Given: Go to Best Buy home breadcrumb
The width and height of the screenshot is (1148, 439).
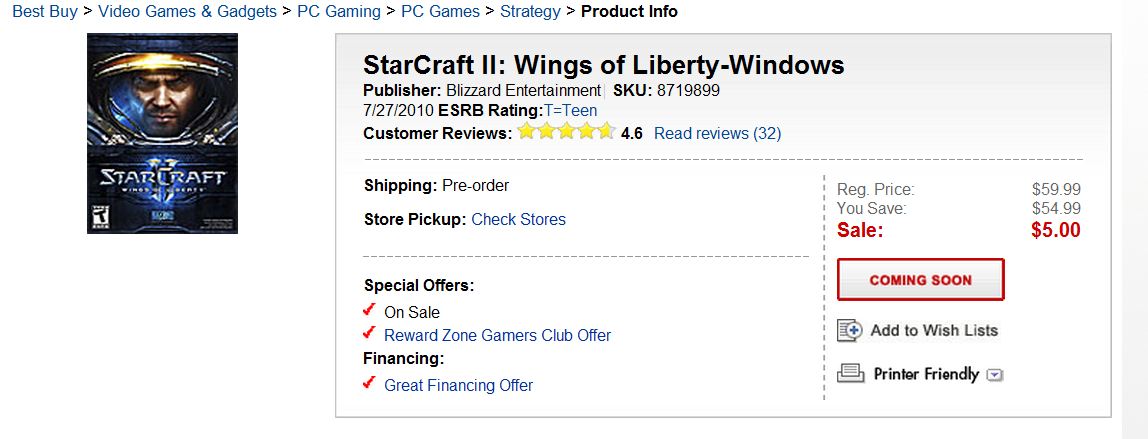Looking at the screenshot, I should [44, 12].
